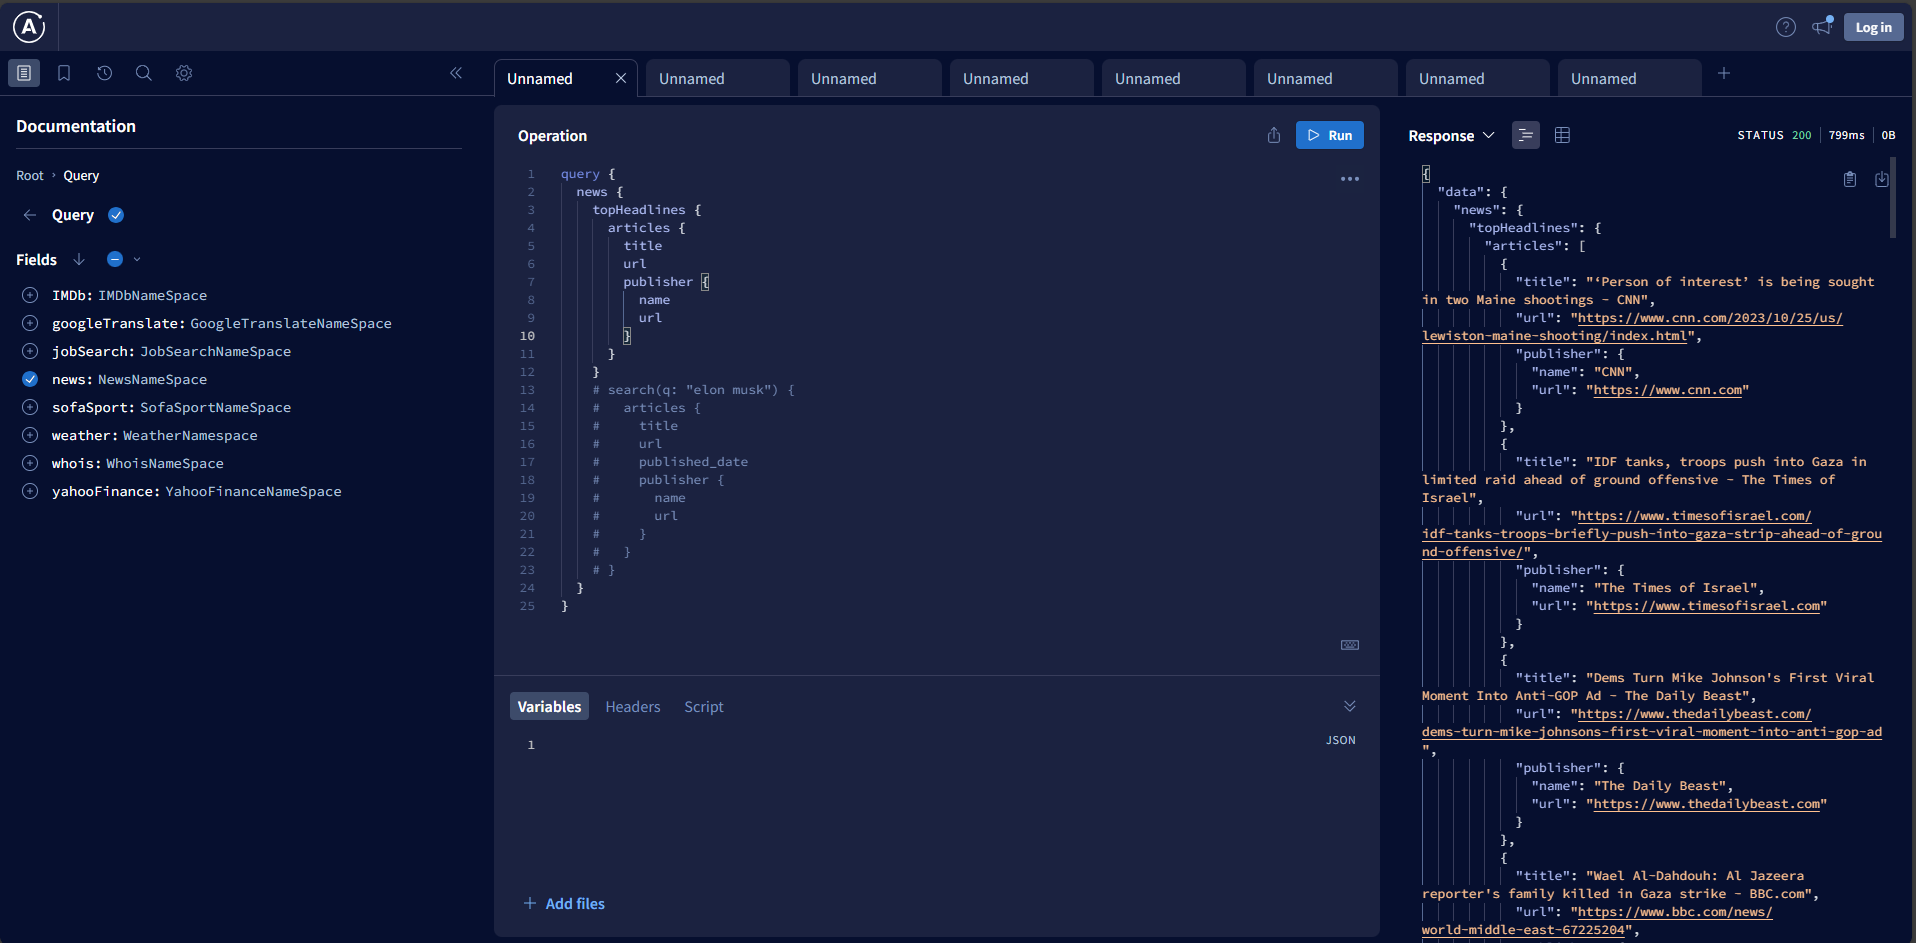Click the topHeadlines field in the editor
The image size is (1916, 943).
pyautogui.click(x=639, y=210)
